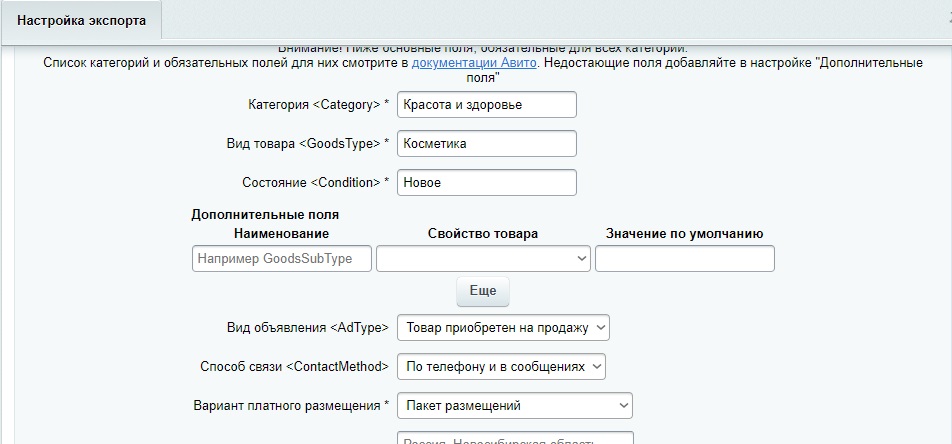Focus the Вид товара field containing Косметика
The image size is (952, 444).
click(x=486, y=144)
